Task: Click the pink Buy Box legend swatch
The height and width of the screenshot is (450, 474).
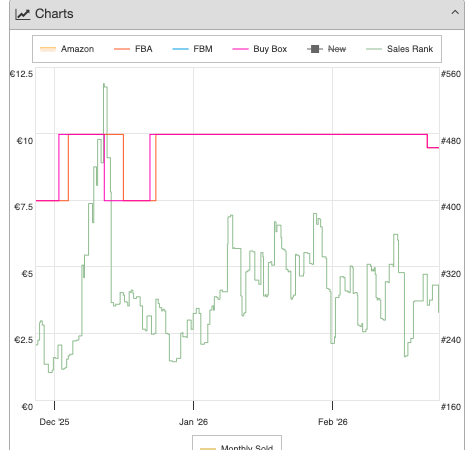Action: pyautogui.click(x=240, y=49)
